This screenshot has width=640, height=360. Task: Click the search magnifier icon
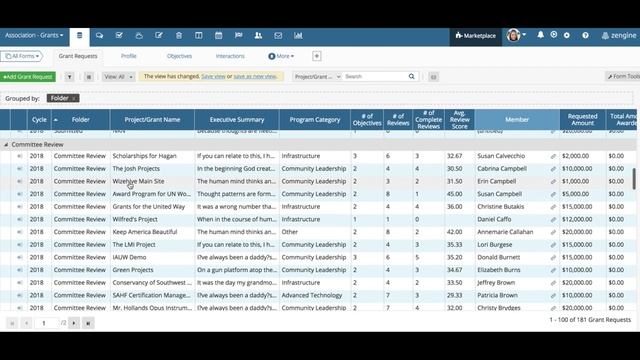(411, 76)
